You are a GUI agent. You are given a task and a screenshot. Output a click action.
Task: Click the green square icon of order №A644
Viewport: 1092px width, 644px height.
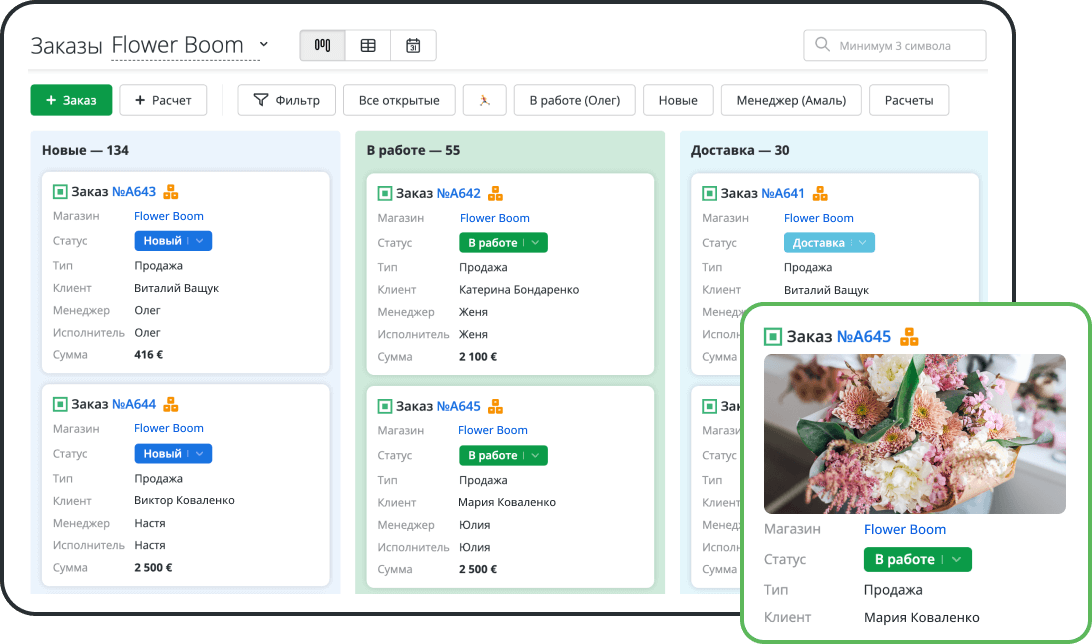[x=60, y=404]
